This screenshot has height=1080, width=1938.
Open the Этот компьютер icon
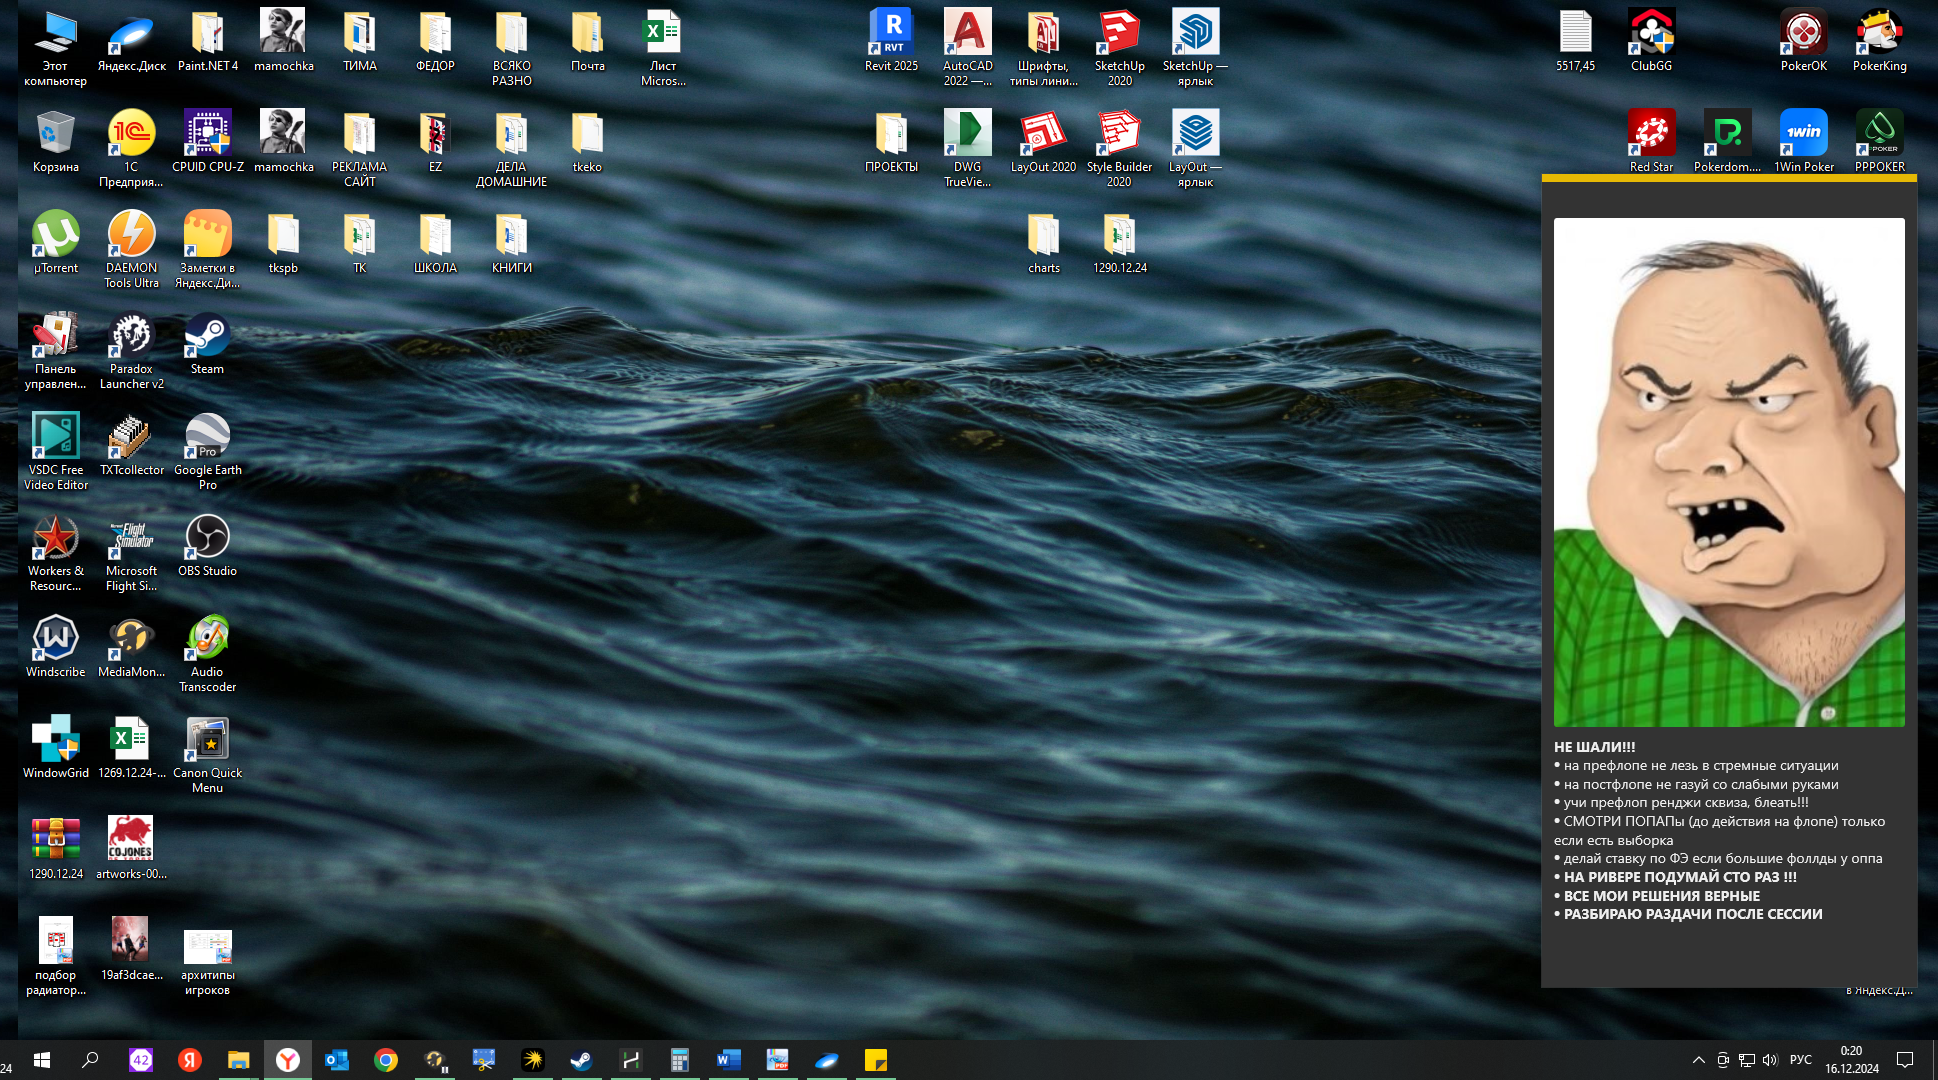[55, 48]
